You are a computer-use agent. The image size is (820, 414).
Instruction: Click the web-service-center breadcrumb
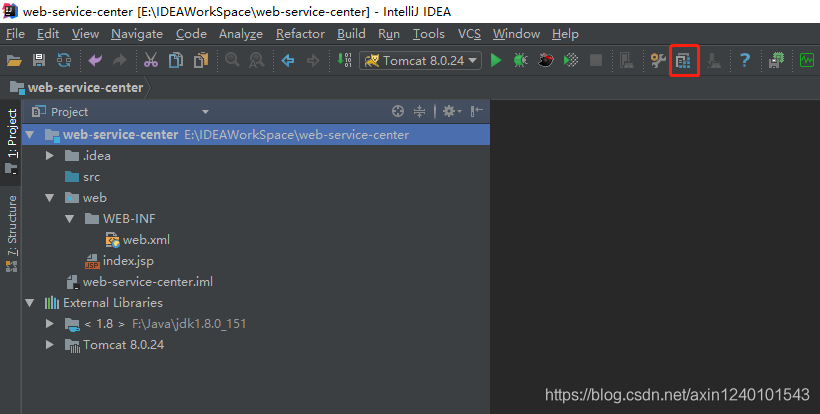(x=77, y=87)
